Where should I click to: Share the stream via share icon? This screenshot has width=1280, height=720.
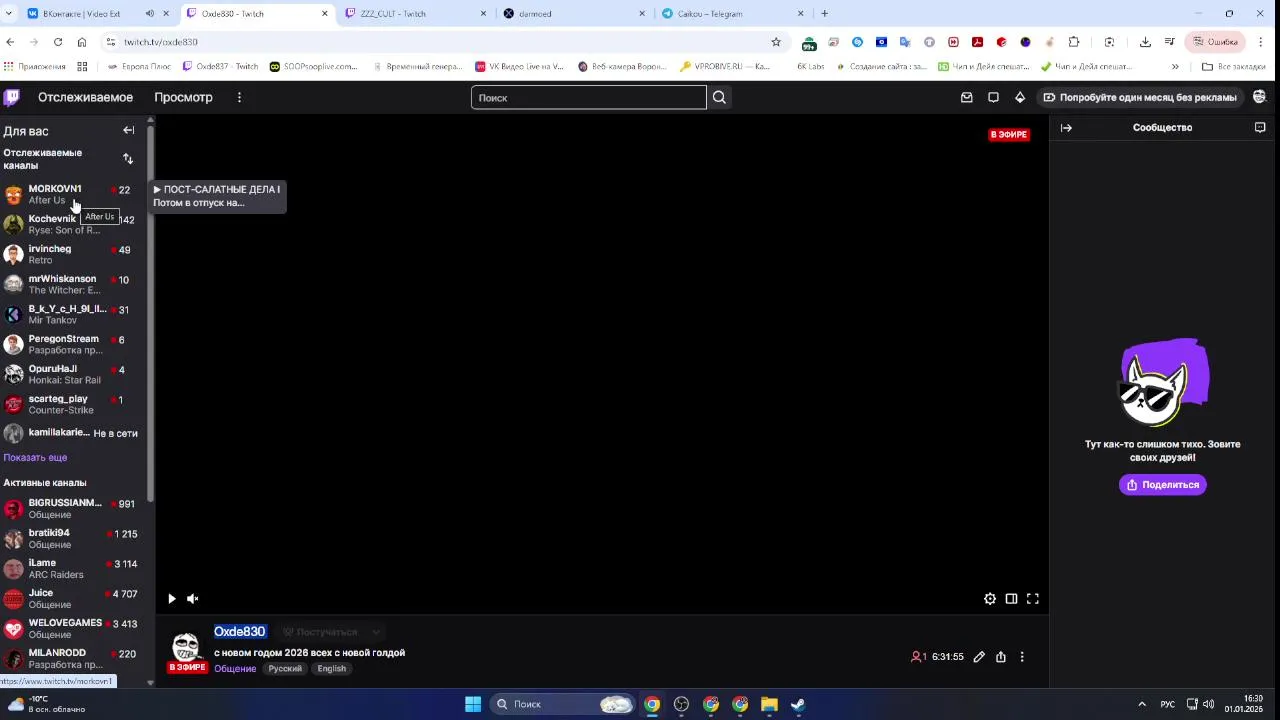(x=1001, y=657)
